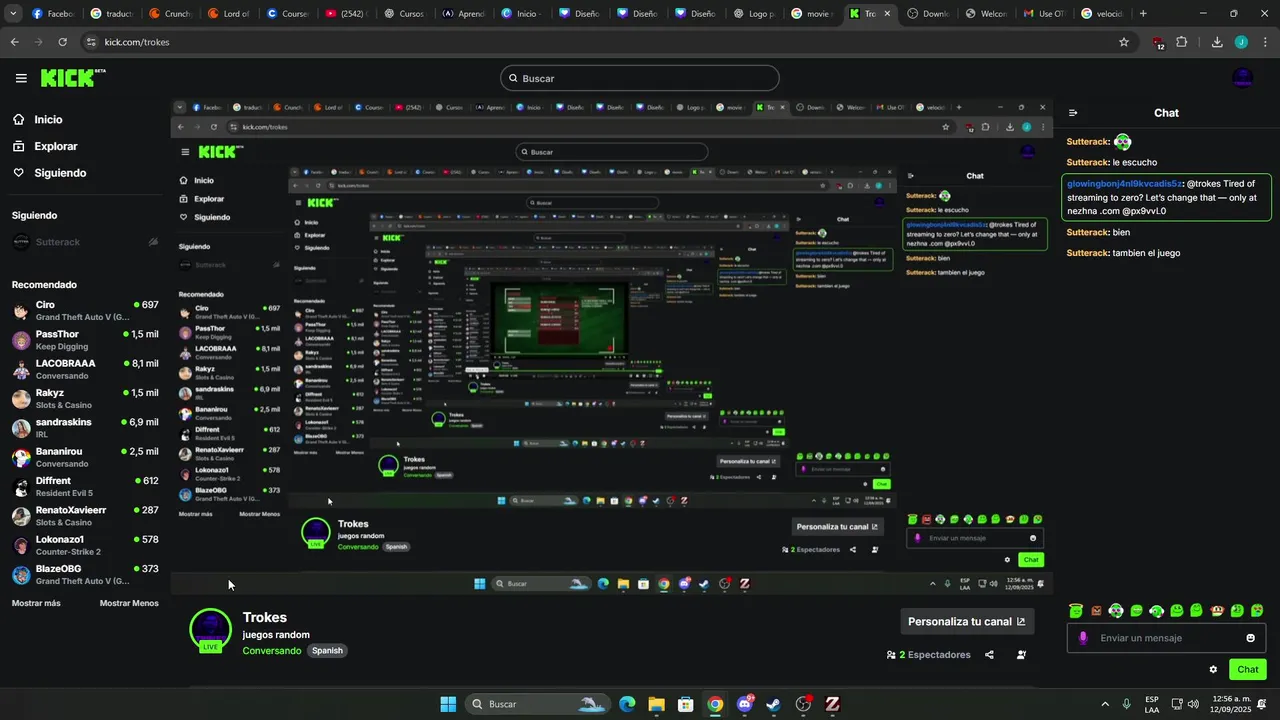1280x720 pixels.
Task: Click the Kick Buscar search field
Action: point(640,78)
